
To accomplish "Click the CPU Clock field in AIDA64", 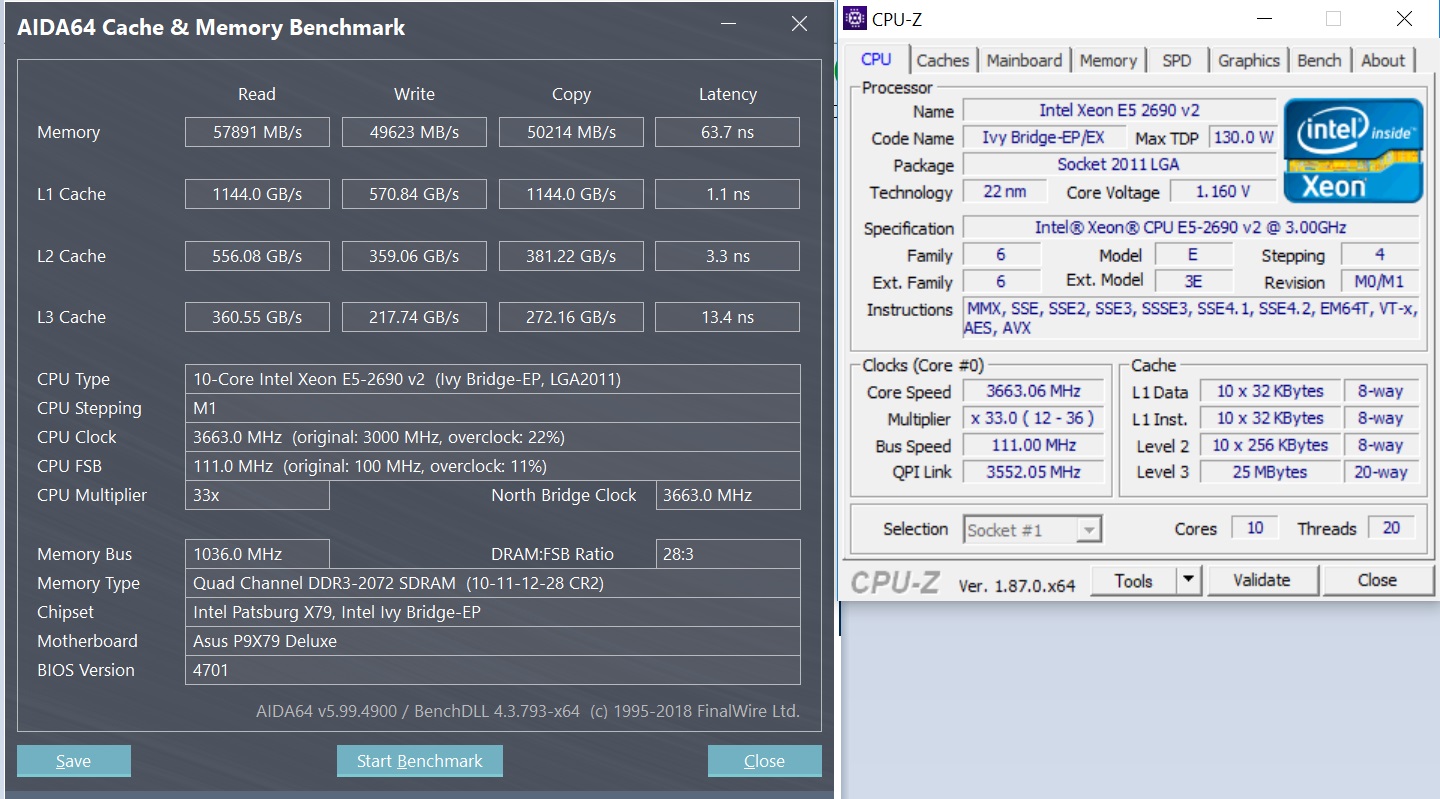I will [x=493, y=437].
